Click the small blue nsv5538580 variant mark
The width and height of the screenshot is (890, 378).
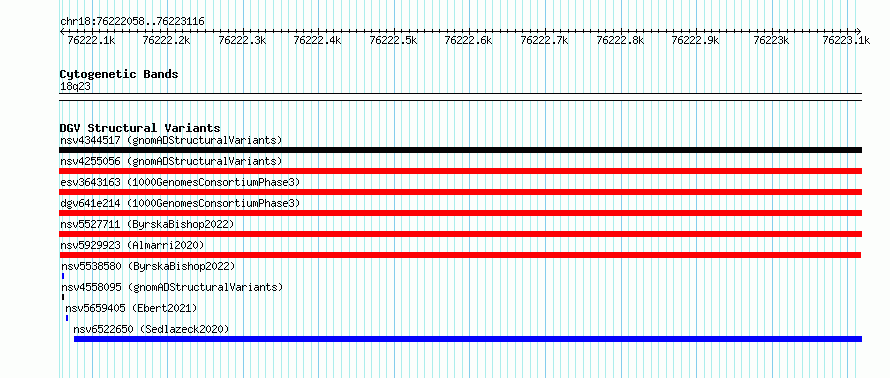[63, 276]
